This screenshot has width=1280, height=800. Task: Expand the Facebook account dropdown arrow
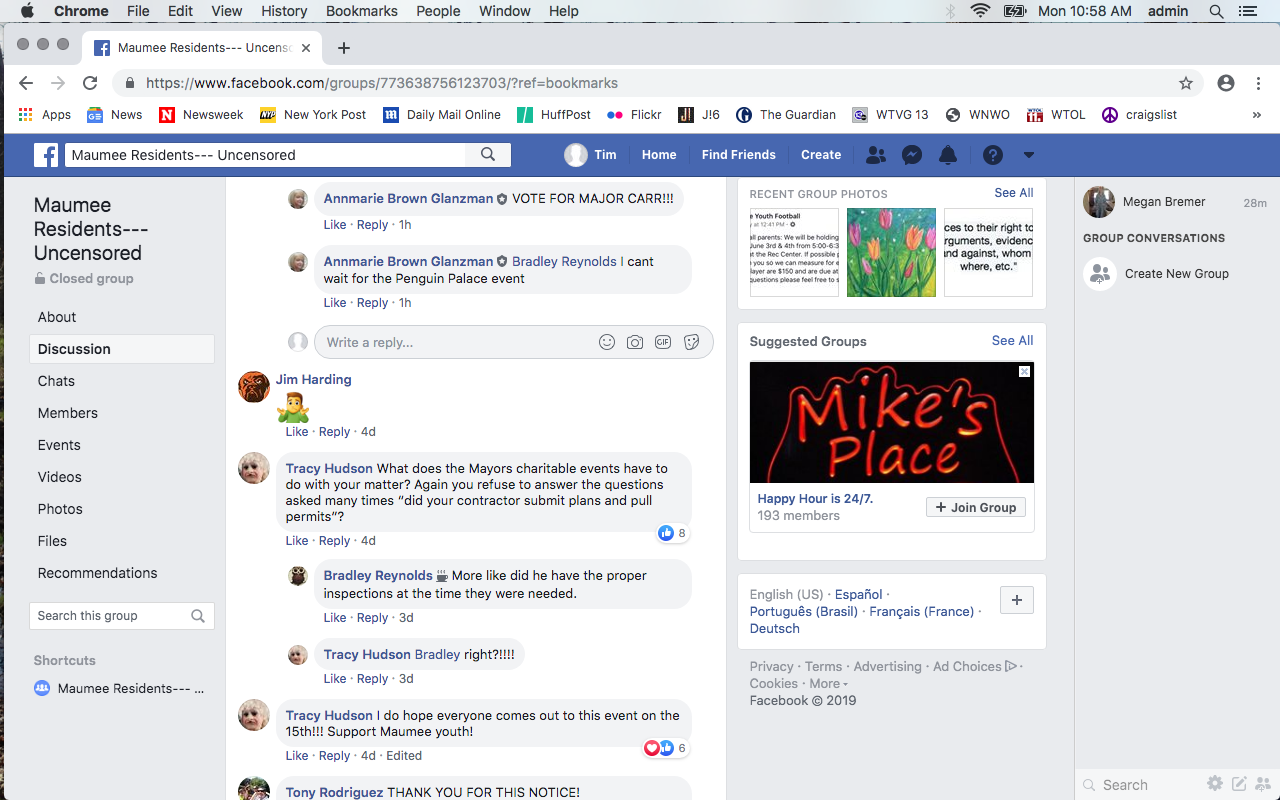pos(1028,155)
